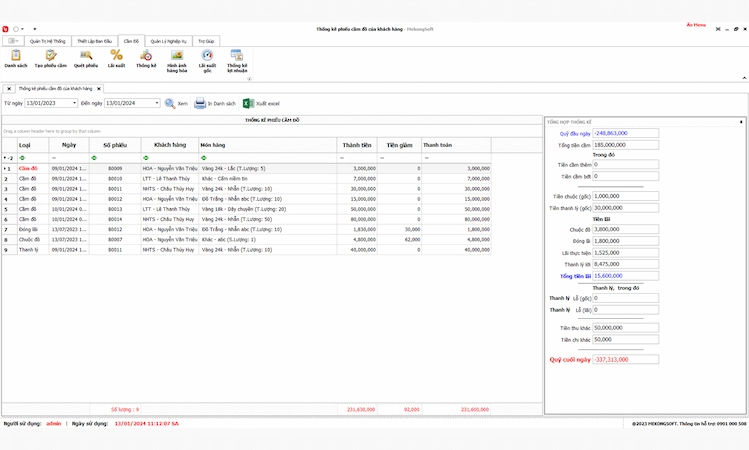The height and width of the screenshot is (450, 749).
Task: Click the ribbon group launcher icon
Action: pyautogui.click(x=249, y=79)
